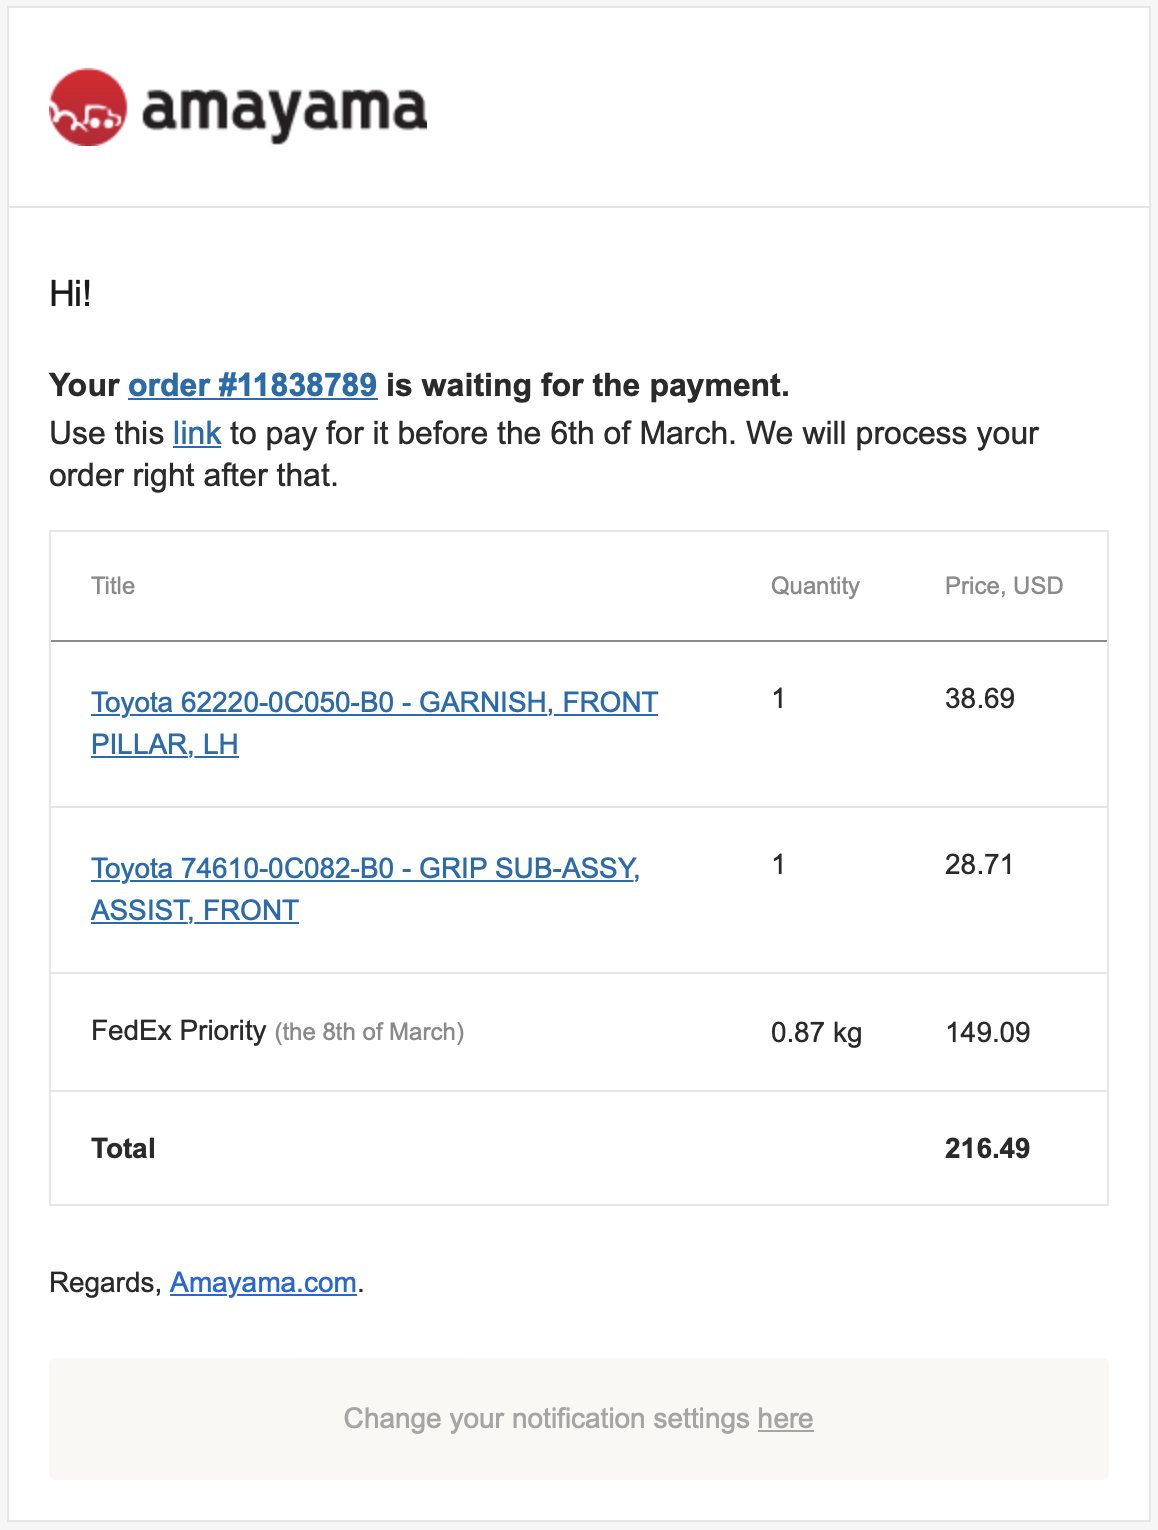Click the 'Hi!' greeting text

point(70,294)
